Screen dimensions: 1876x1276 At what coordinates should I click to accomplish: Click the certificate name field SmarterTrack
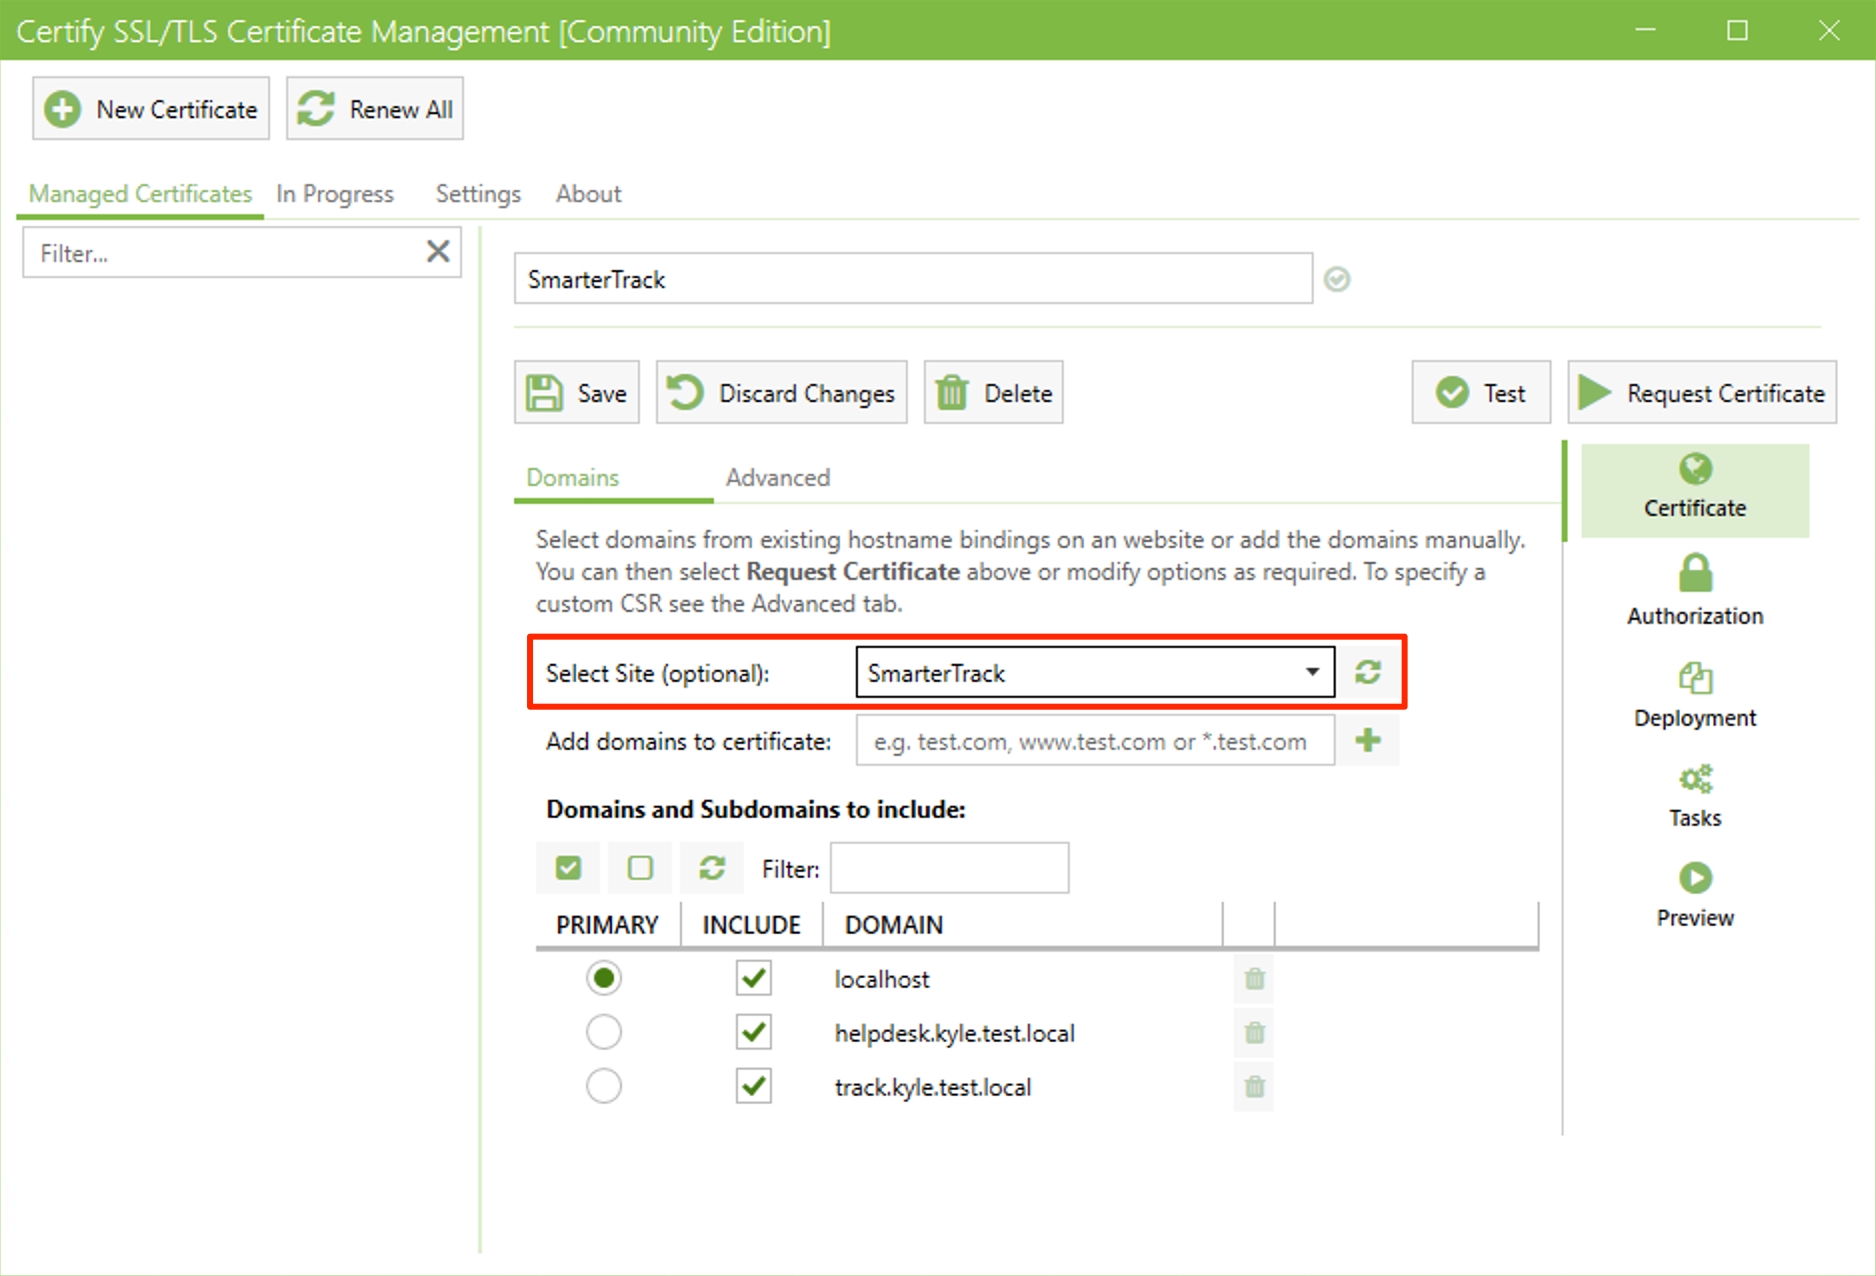(913, 279)
